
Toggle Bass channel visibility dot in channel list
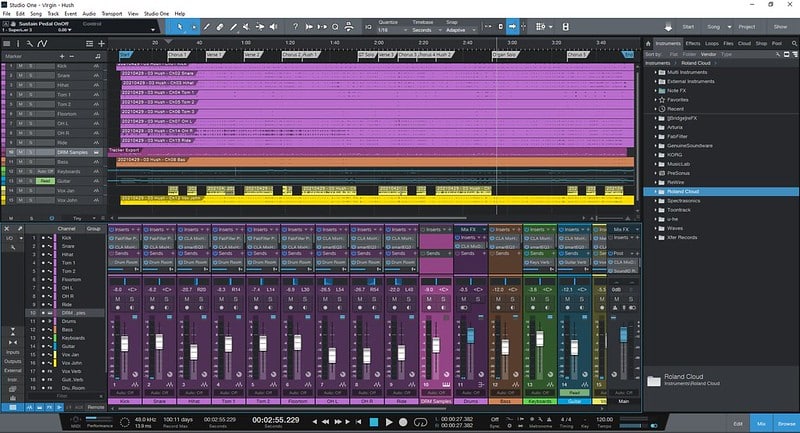43,329
